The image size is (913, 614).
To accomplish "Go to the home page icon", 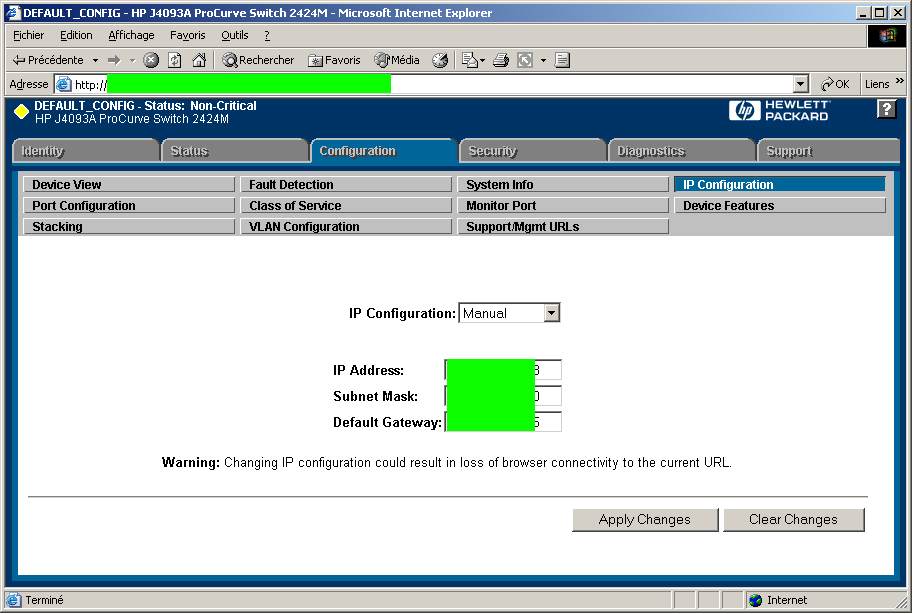I will (199, 60).
